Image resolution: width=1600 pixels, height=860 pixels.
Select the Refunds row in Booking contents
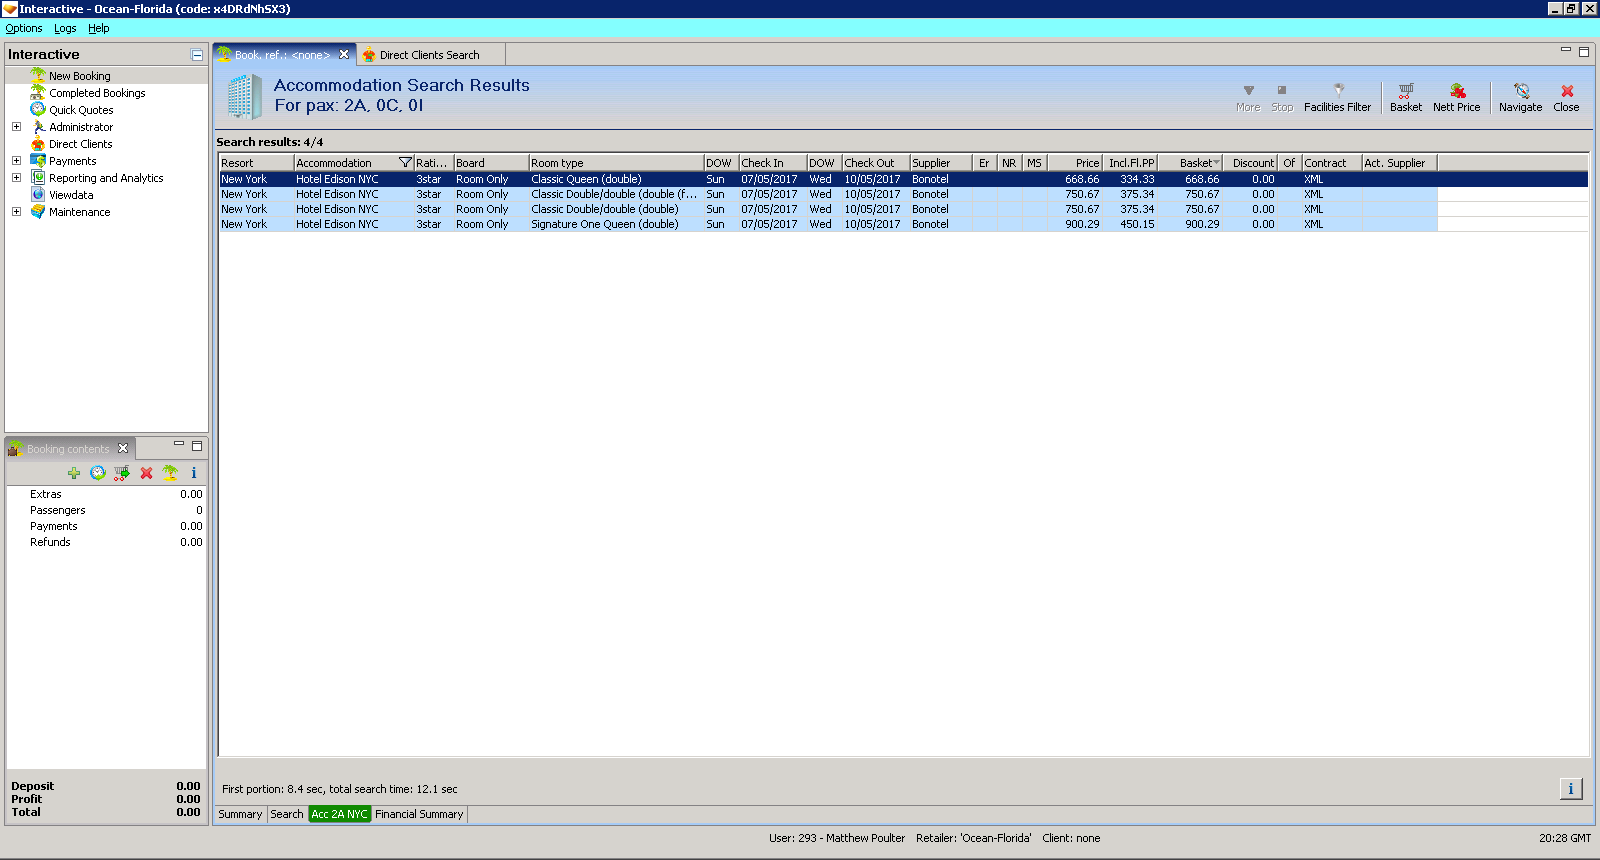(106, 542)
